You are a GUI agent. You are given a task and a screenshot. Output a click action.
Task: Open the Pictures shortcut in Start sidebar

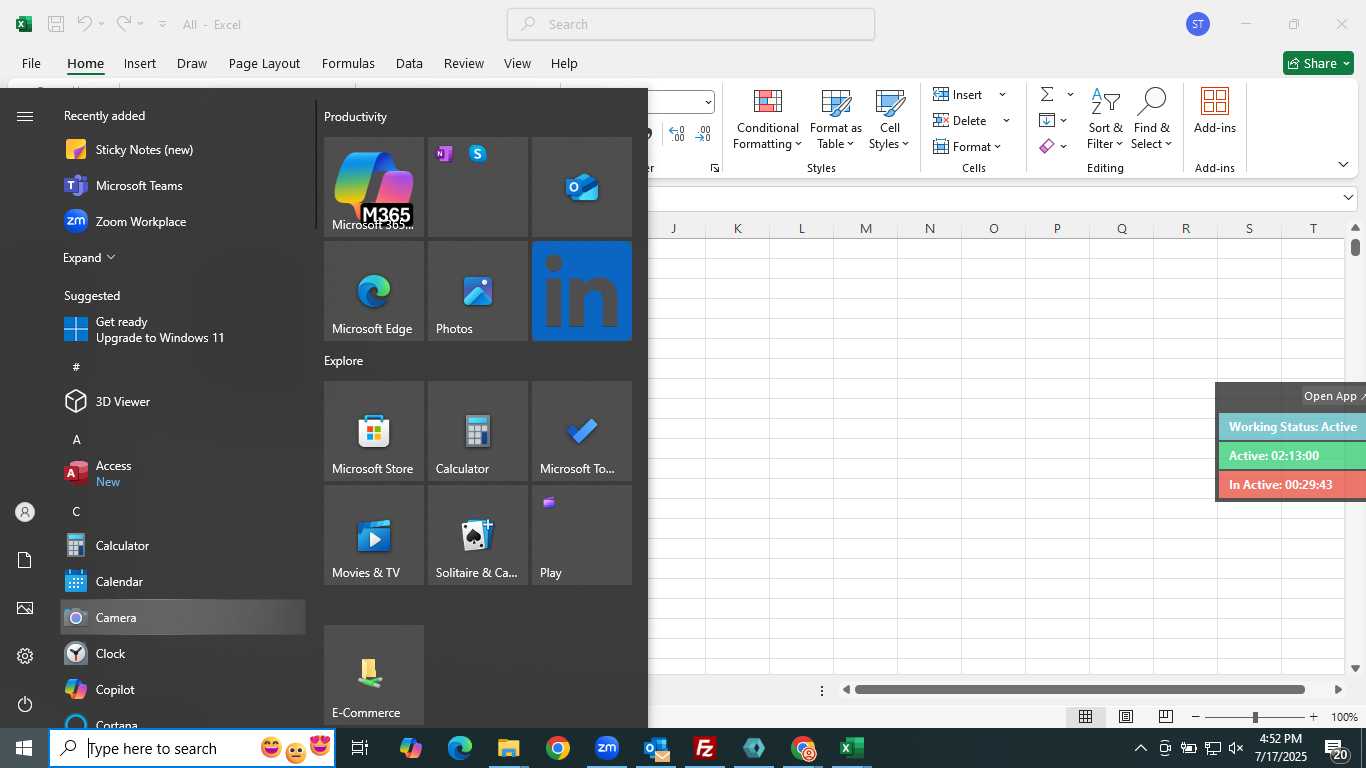click(x=25, y=608)
